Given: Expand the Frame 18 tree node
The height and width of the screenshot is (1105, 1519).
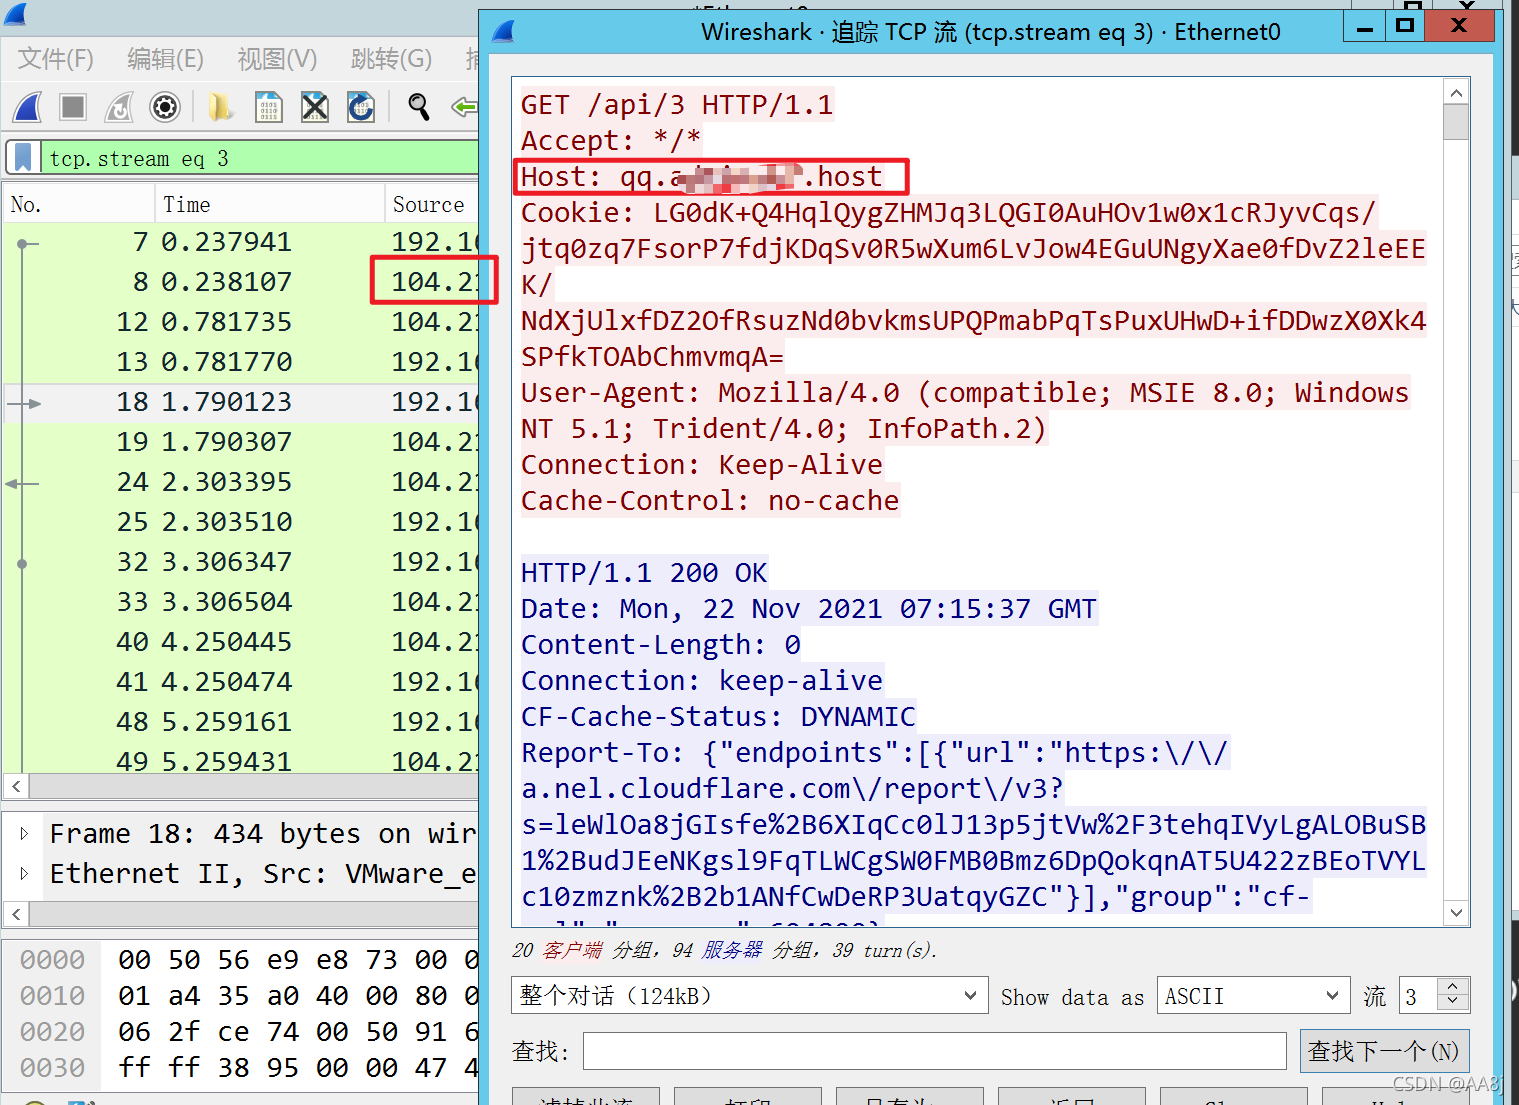Looking at the screenshot, I should click(x=25, y=833).
